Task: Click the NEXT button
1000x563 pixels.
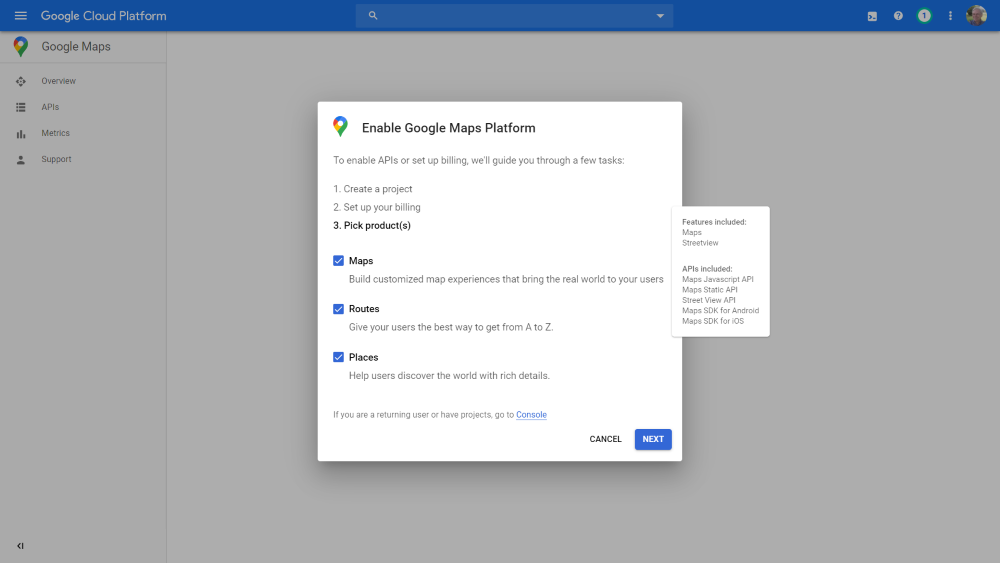Action: (653, 439)
